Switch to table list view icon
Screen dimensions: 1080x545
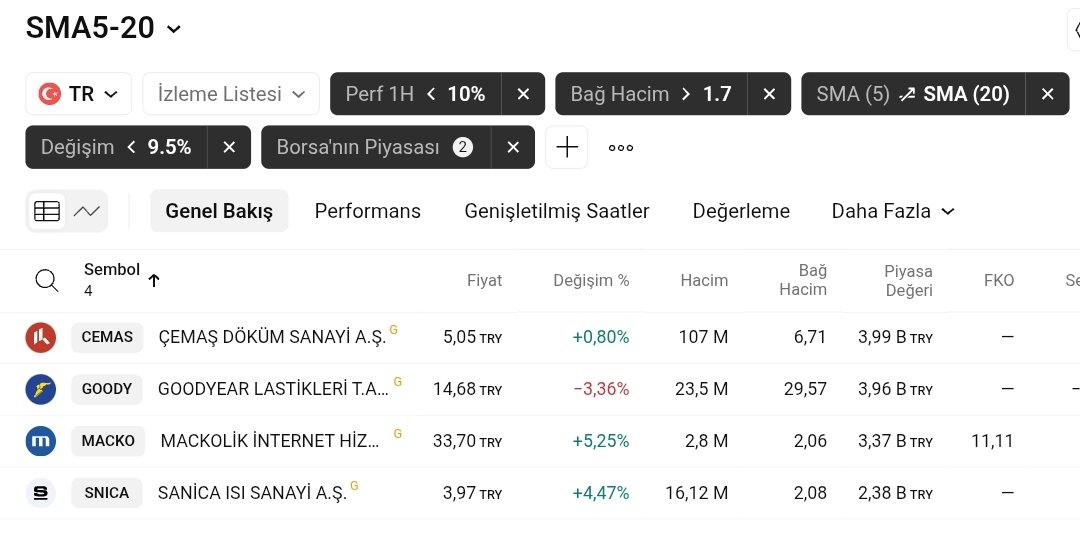tap(47, 211)
